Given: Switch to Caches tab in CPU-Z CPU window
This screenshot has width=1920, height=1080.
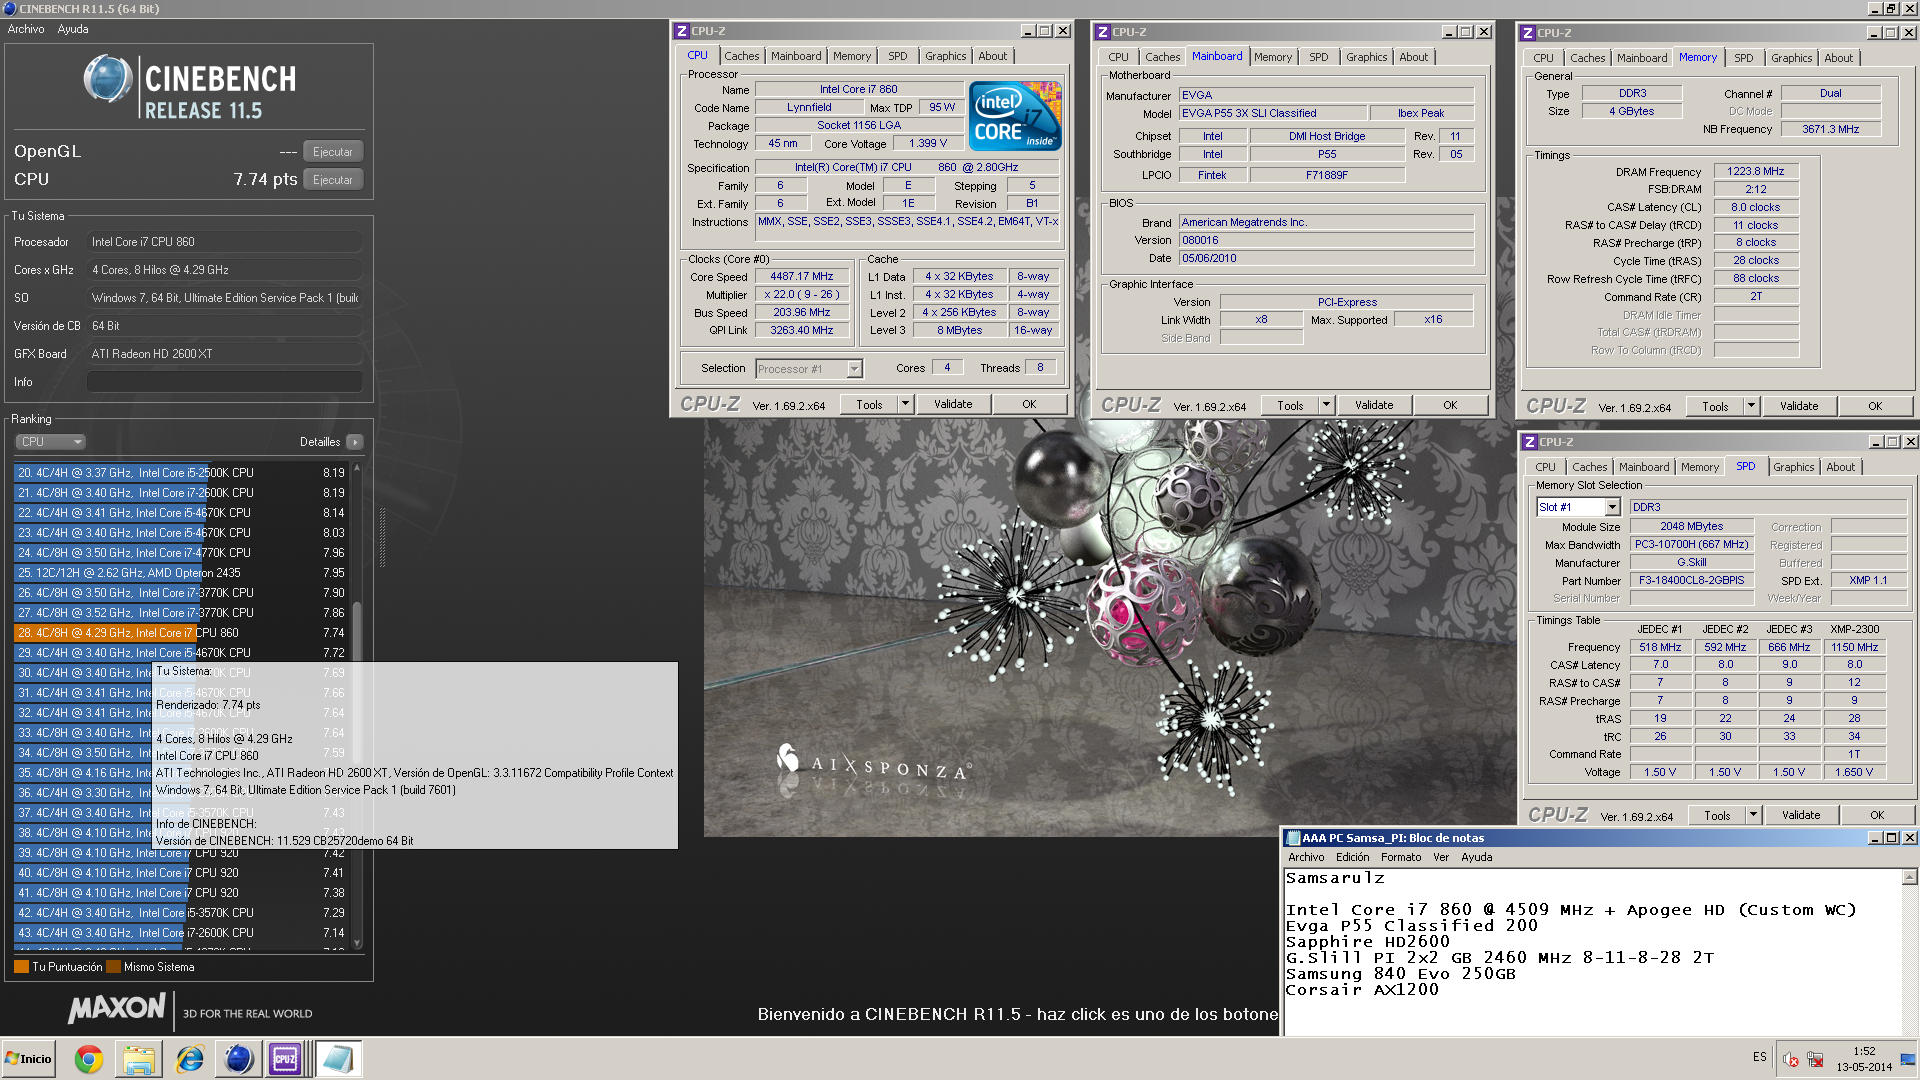Looking at the screenshot, I should tap(741, 56).
